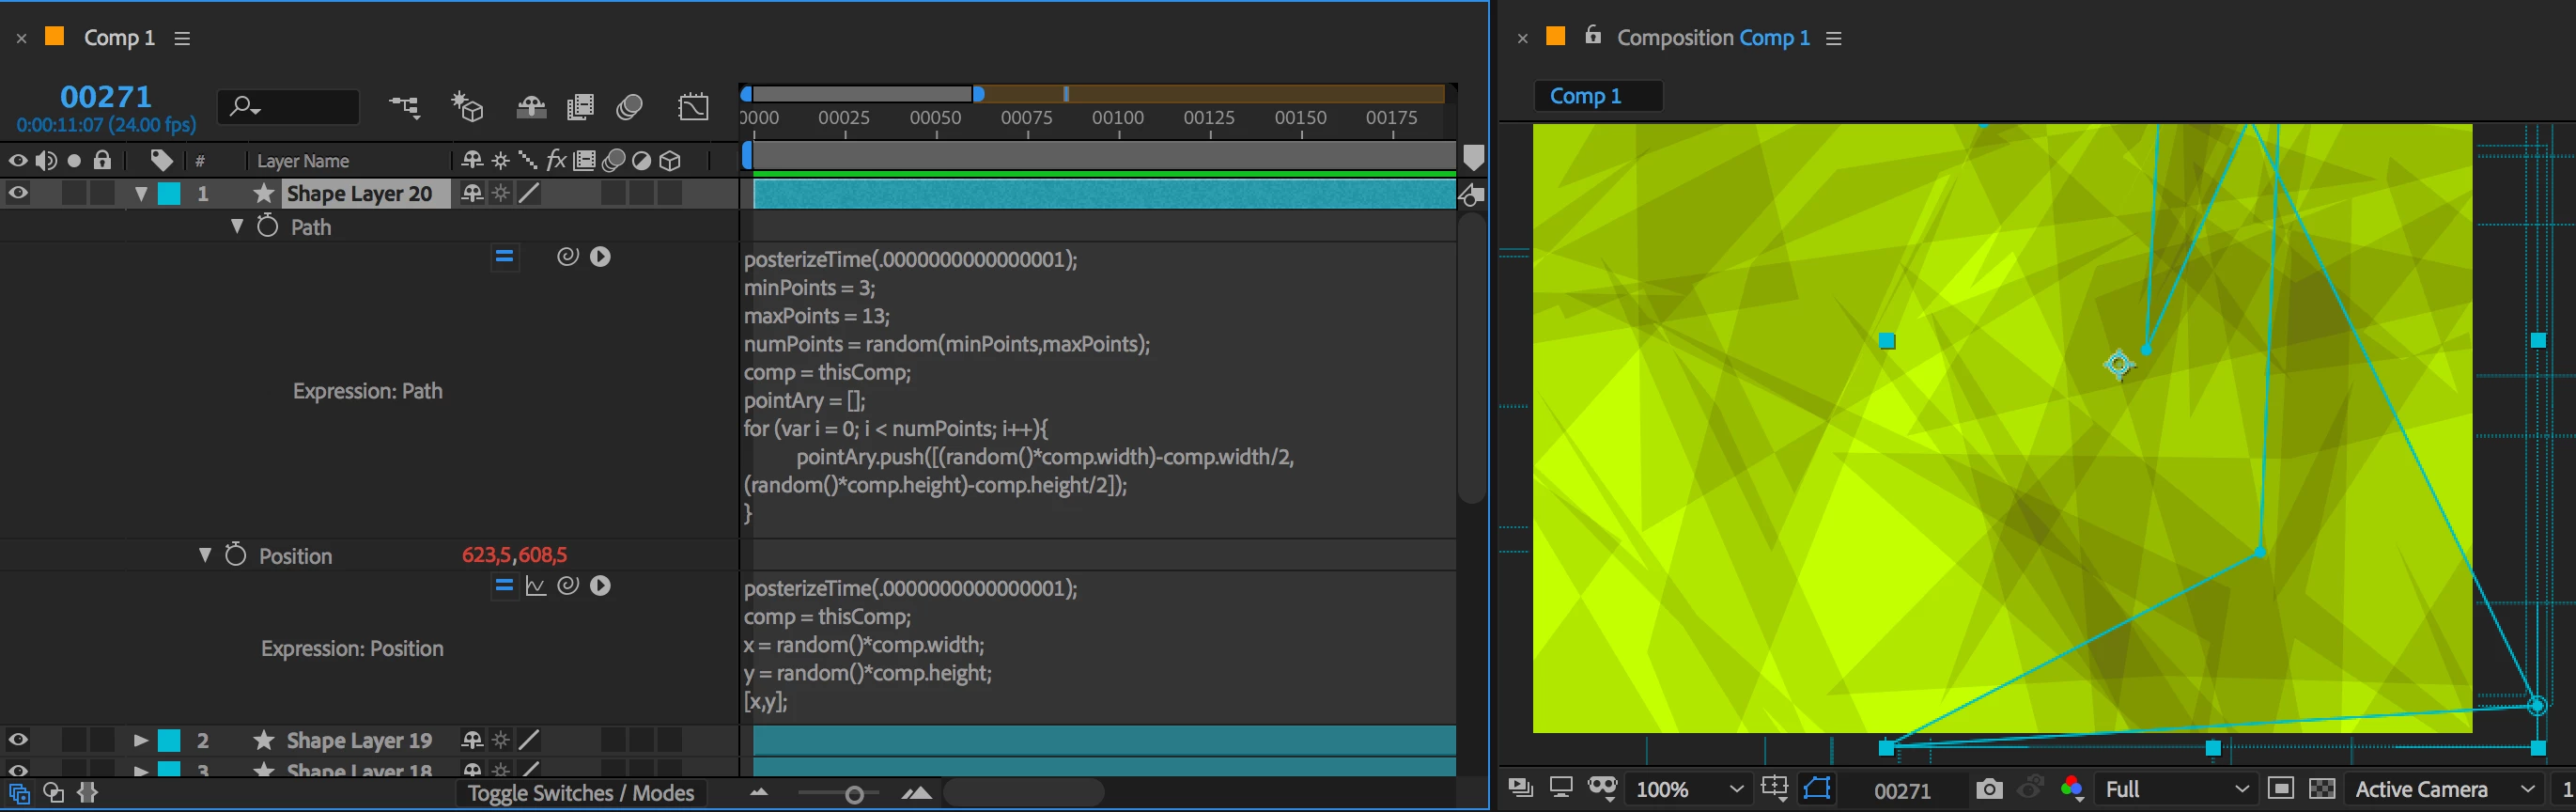Hide shy layers using the timeline toolbar icon
Screen dimensions: 2576x812
click(531, 107)
